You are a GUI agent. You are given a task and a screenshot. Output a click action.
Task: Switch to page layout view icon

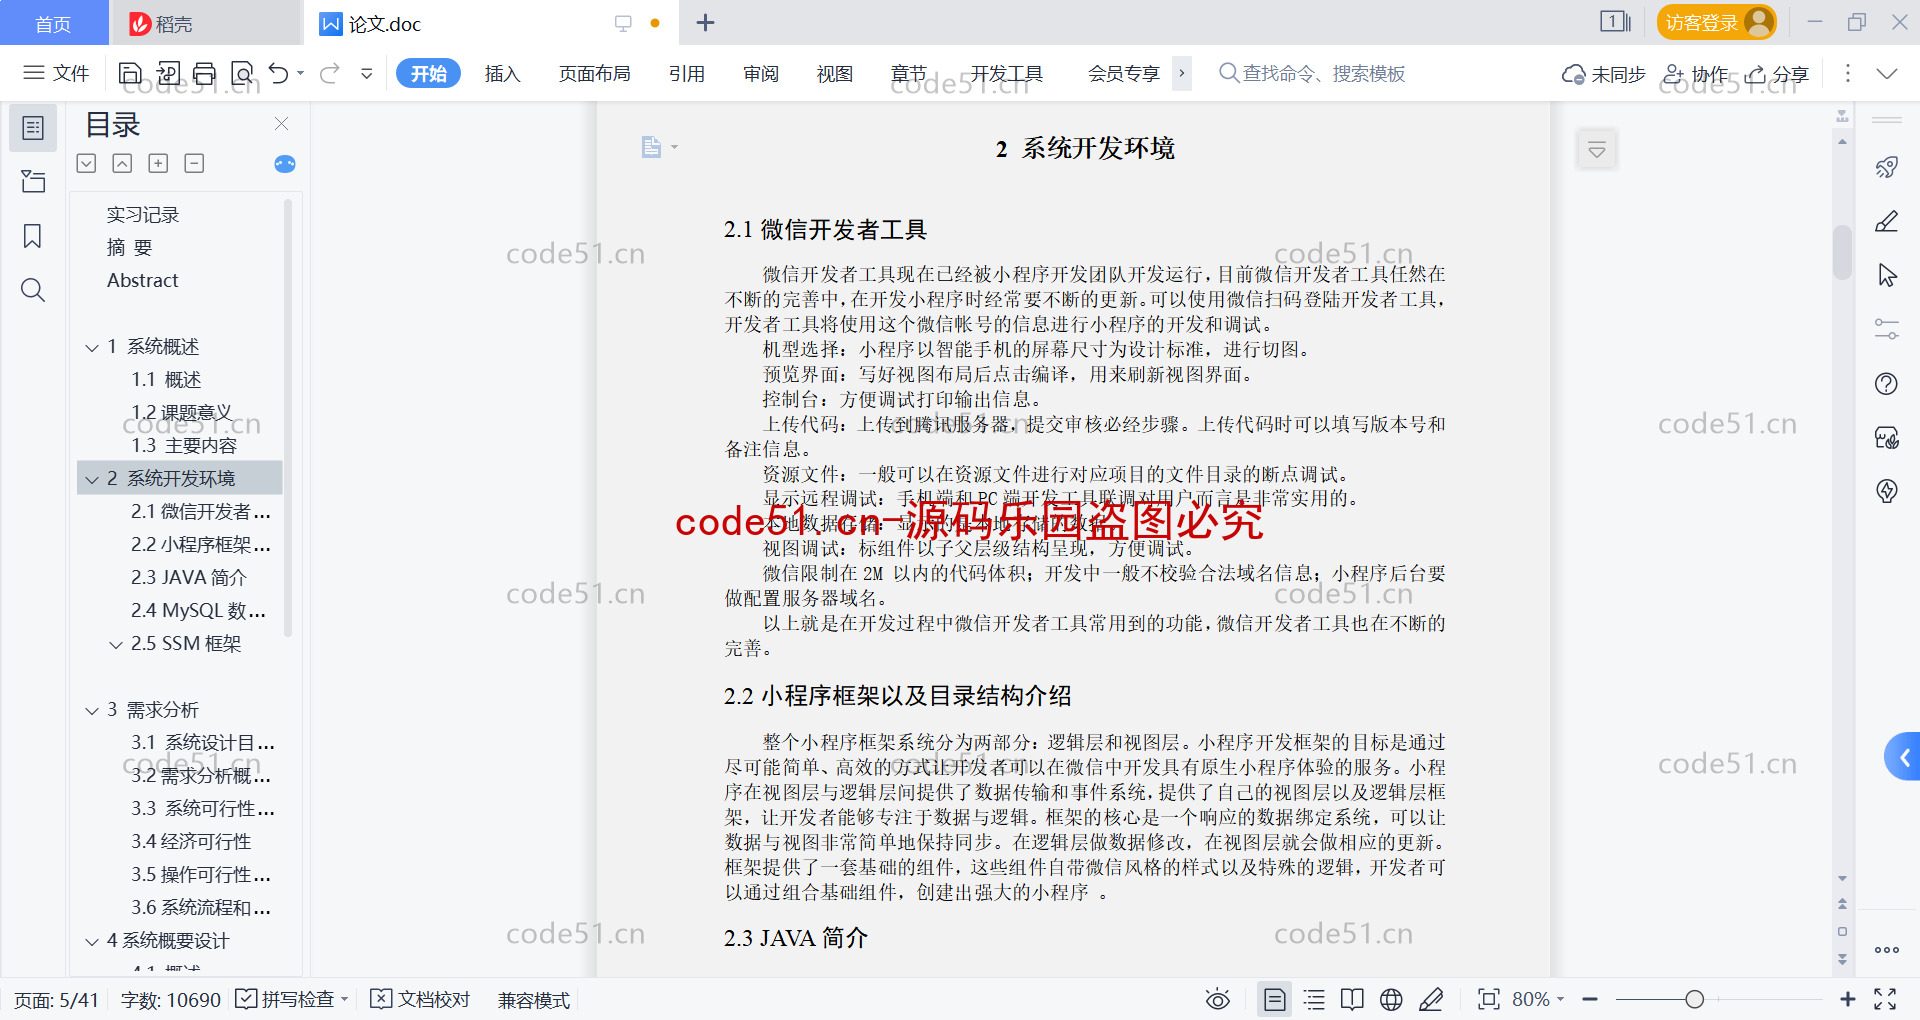(x=1275, y=999)
